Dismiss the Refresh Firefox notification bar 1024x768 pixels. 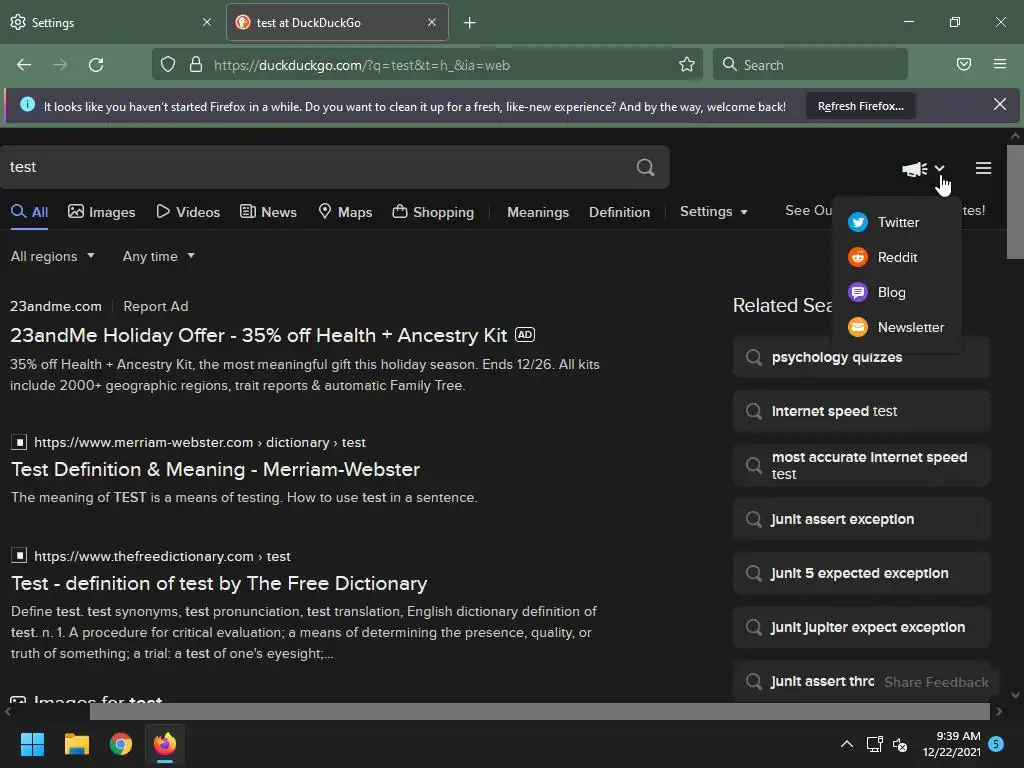click(999, 104)
